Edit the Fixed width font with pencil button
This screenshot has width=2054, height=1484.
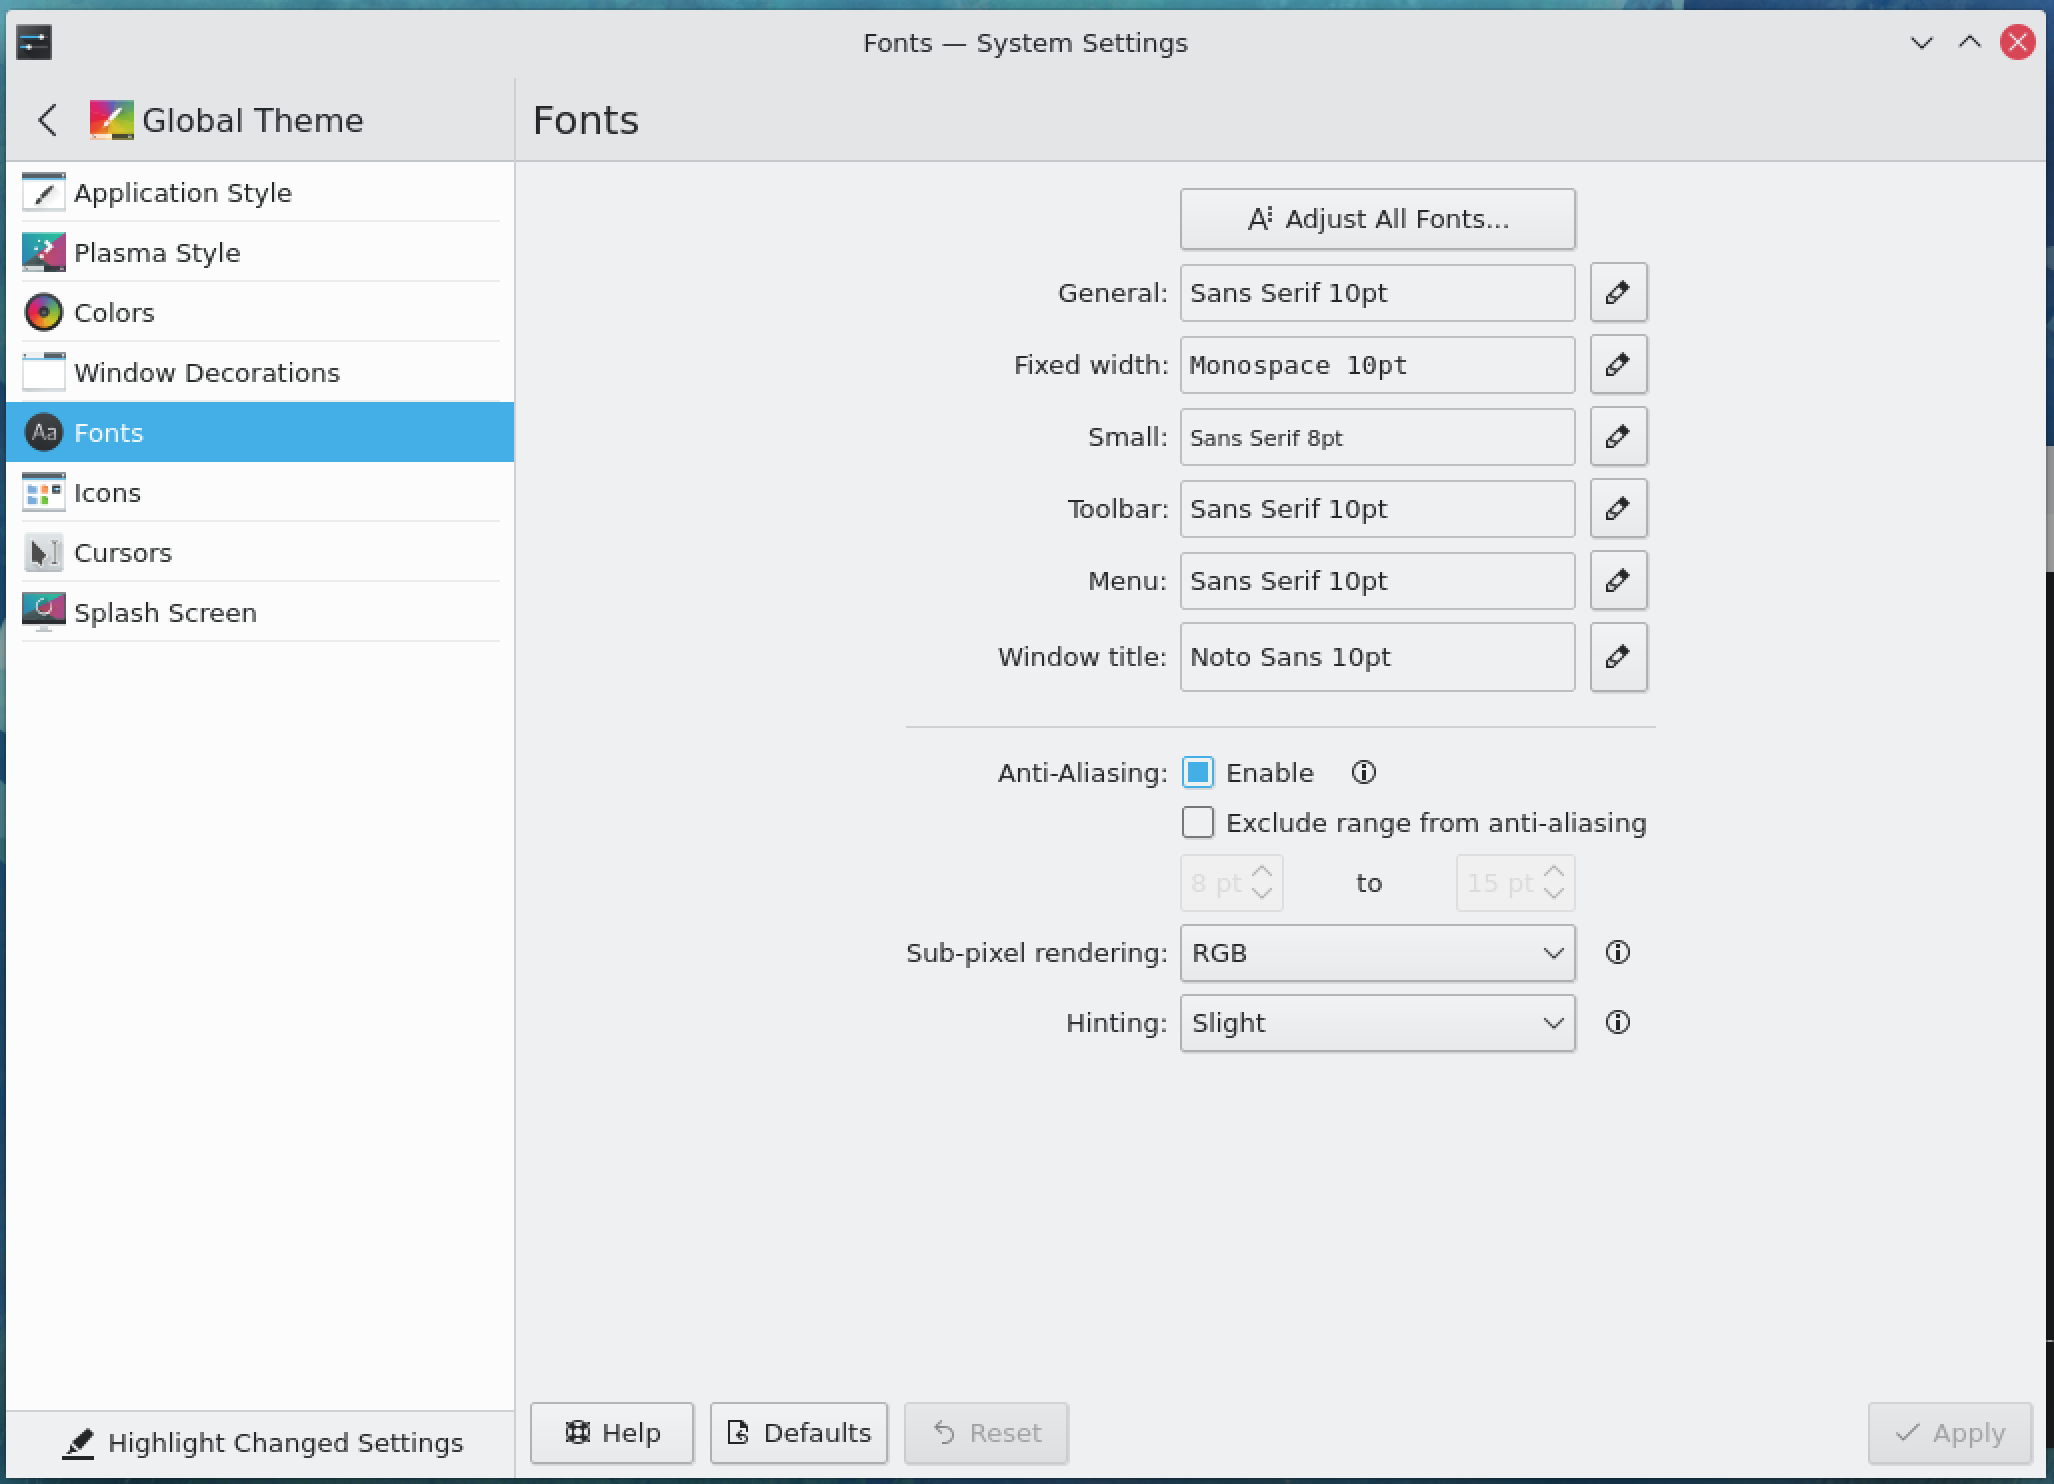(x=1618, y=365)
